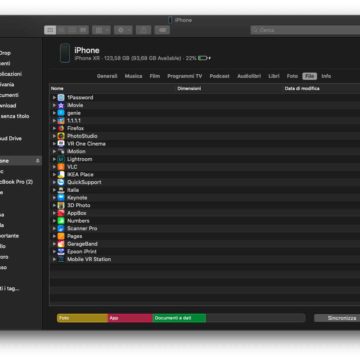Eject the iPhone from the sidebar
Image resolution: width=360 pixels, height=360 pixels.
38,161
